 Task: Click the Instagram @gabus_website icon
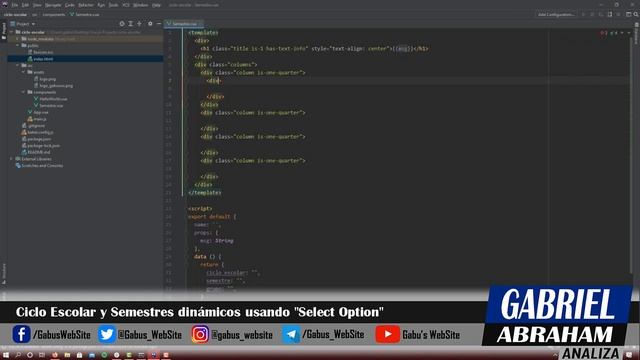point(200,334)
